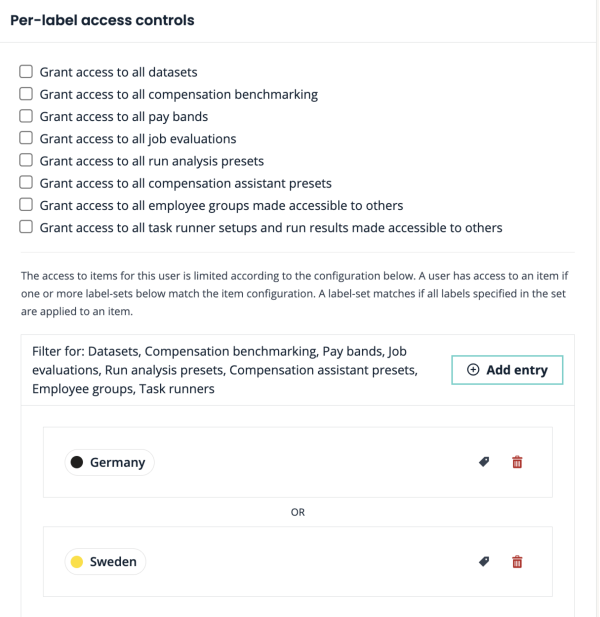This screenshot has height=617, width=600.
Task: Select the Germany label chip
Action: point(110,462)
